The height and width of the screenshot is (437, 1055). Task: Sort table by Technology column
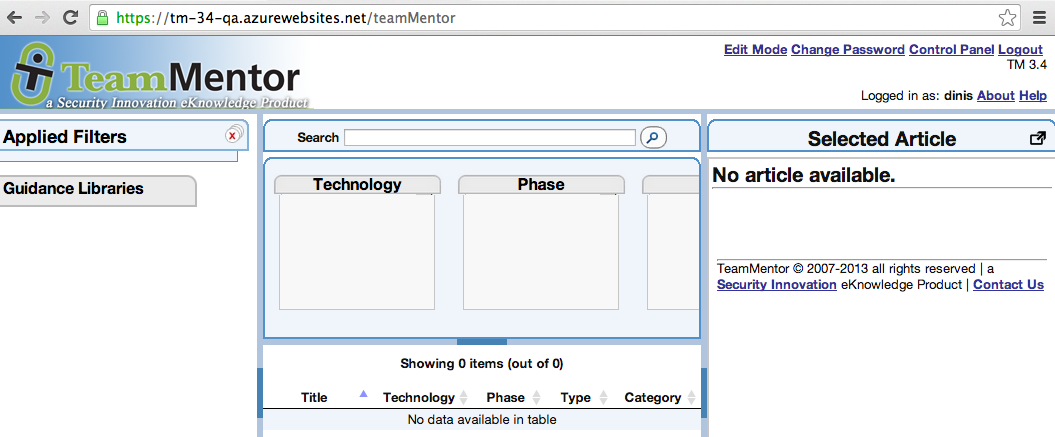point(418,397)
